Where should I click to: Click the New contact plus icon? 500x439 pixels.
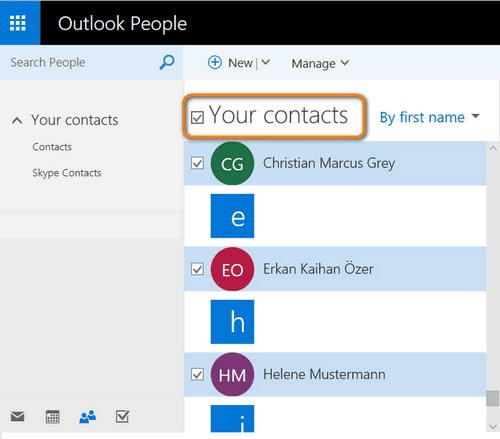(215, 62)
